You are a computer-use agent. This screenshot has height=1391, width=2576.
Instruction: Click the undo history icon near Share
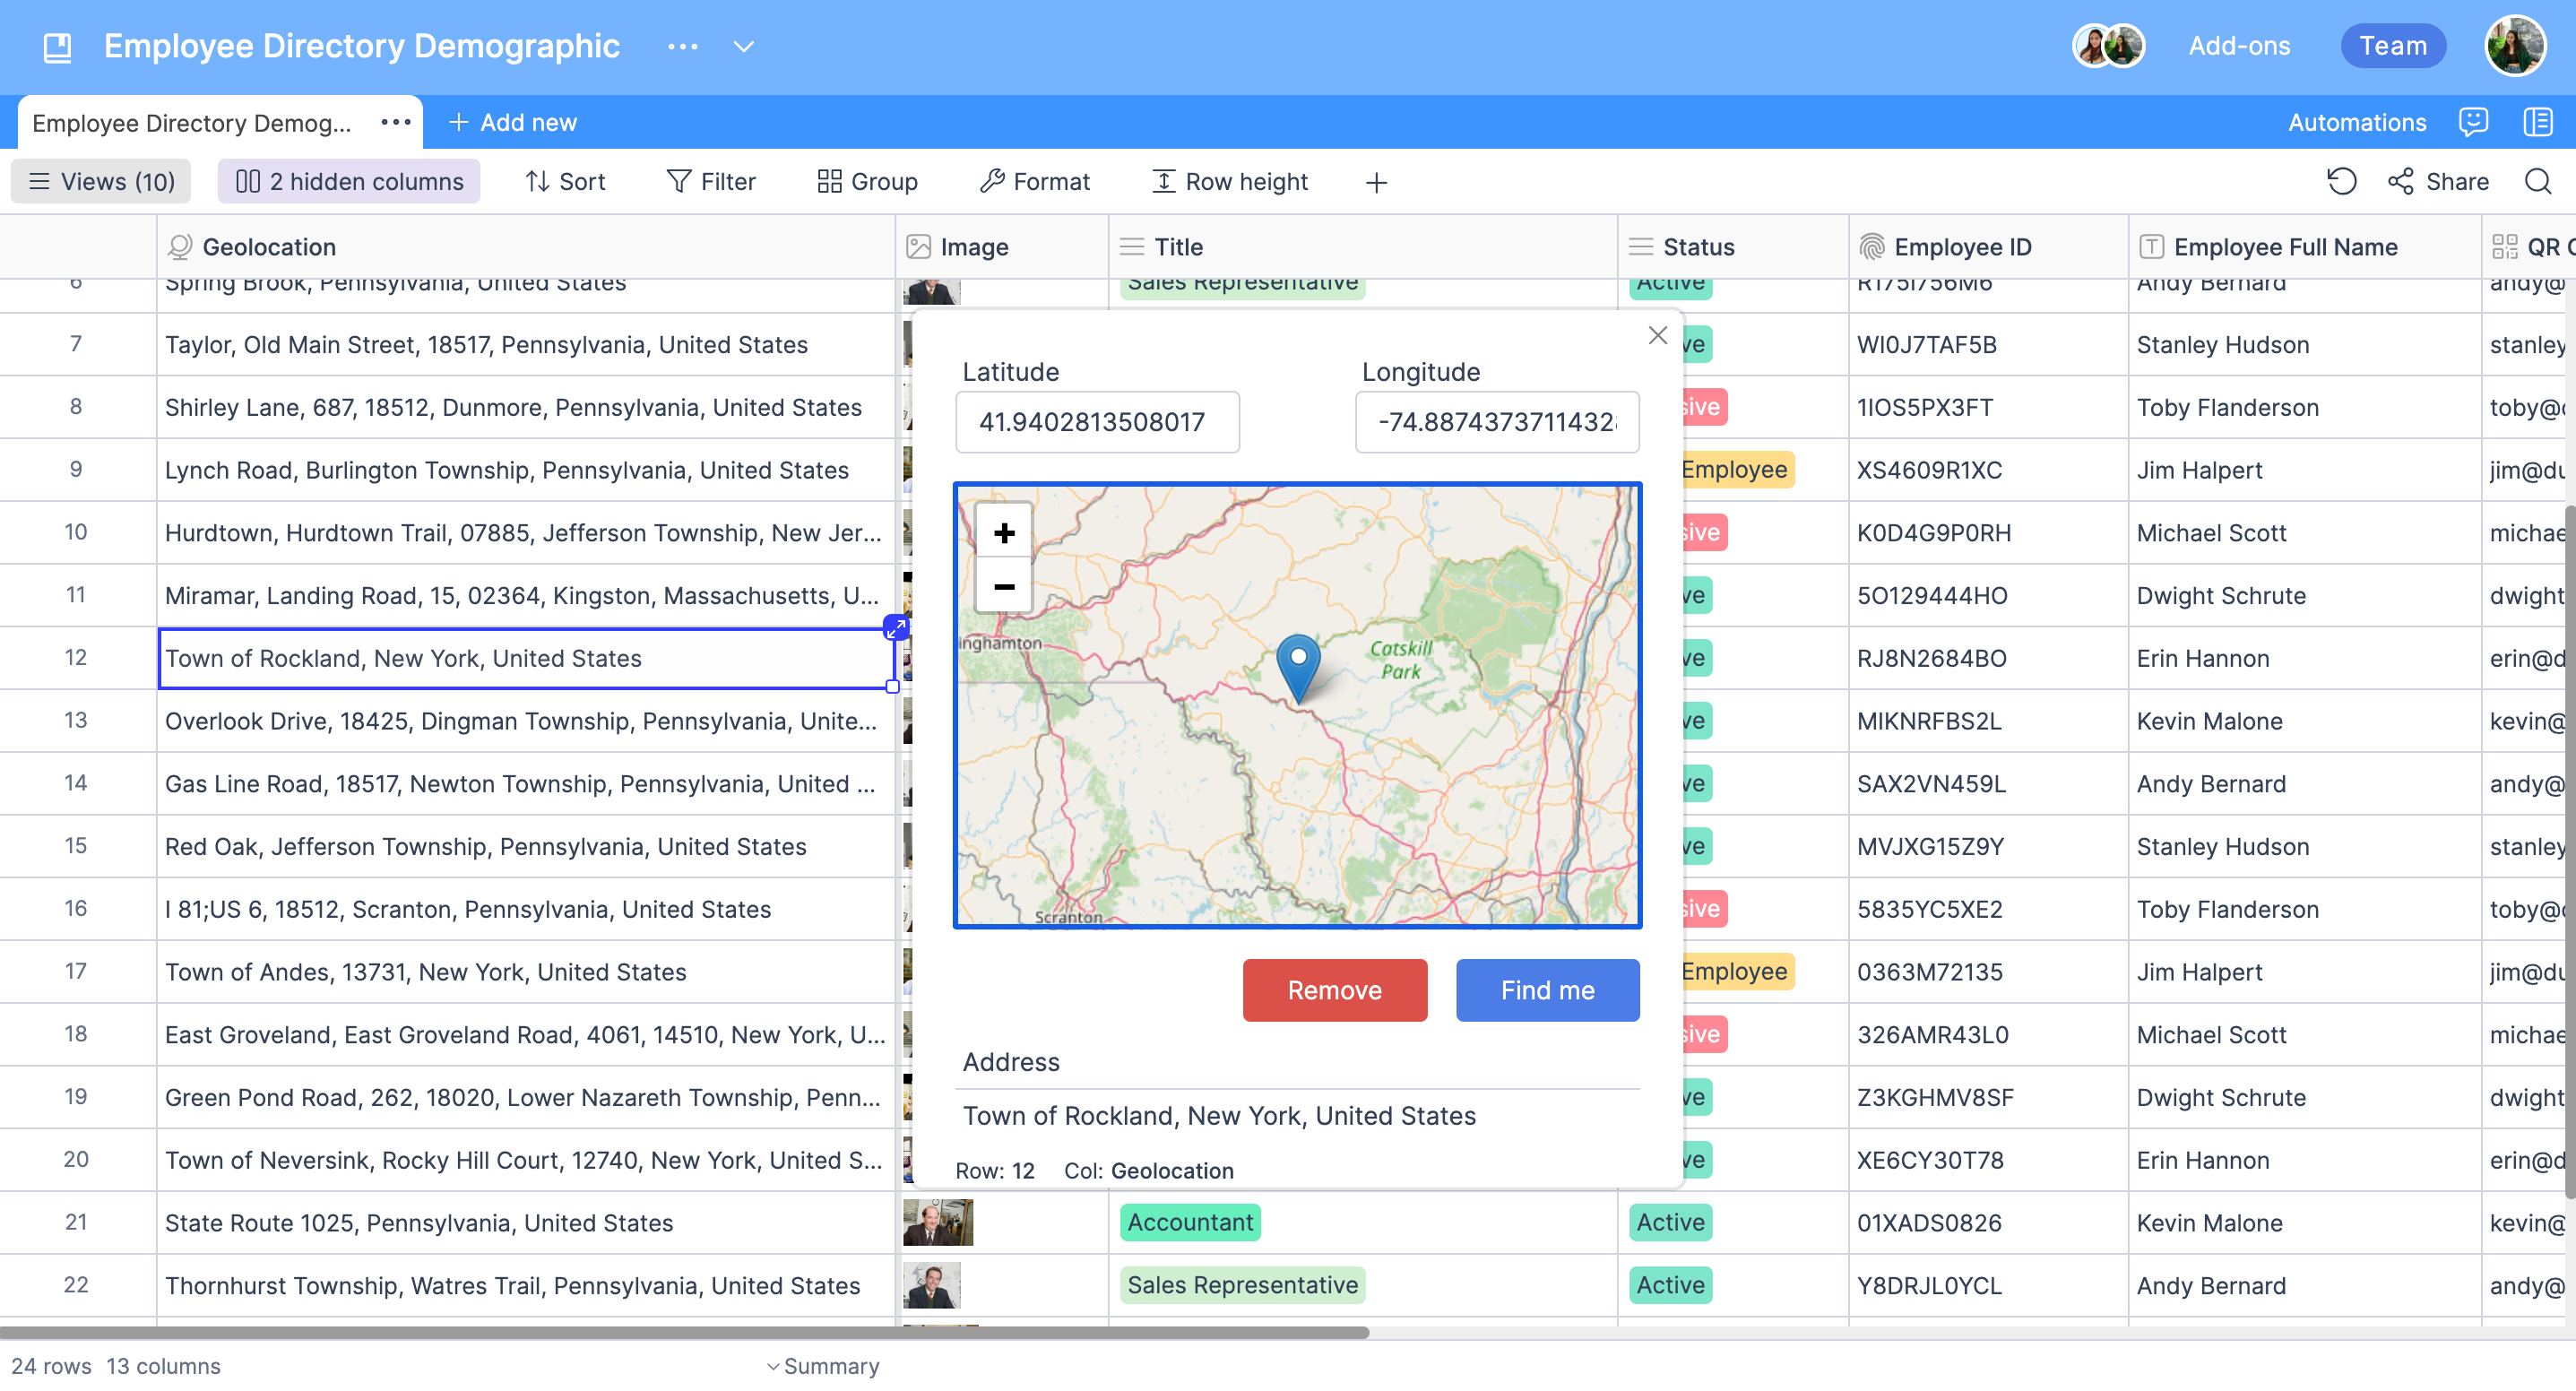(x=2341, y=181)
